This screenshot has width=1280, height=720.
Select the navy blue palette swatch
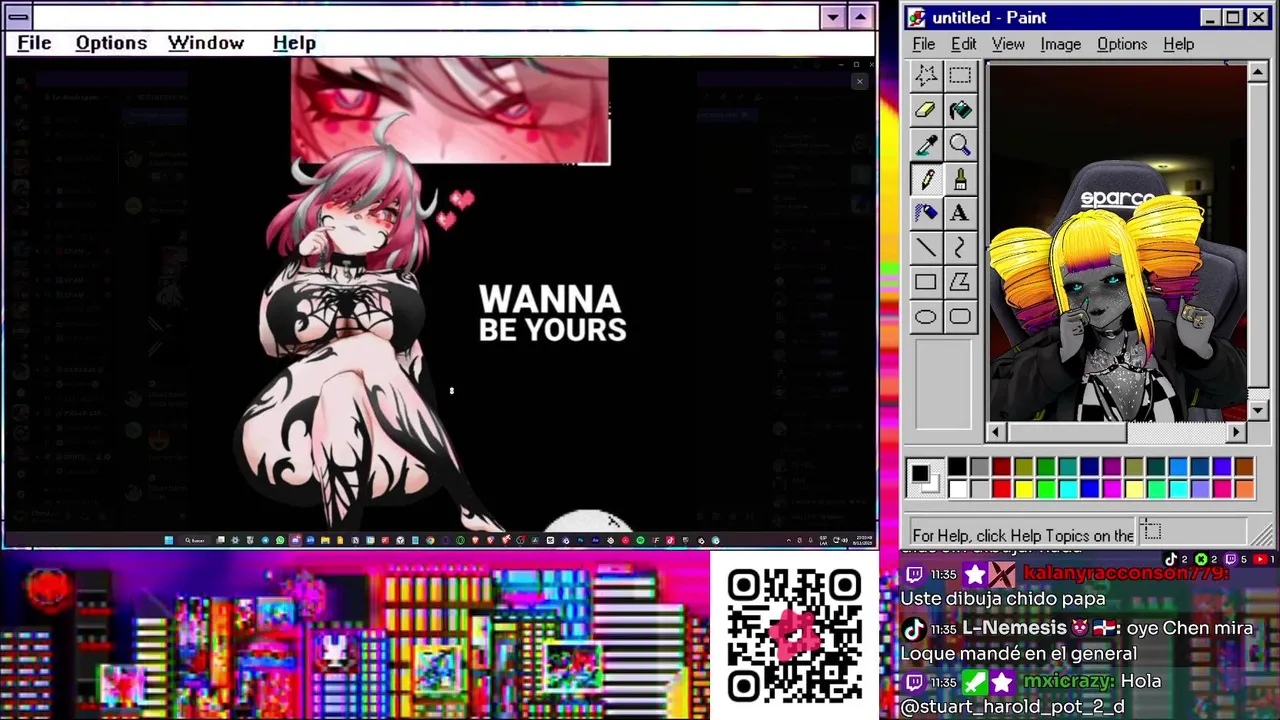[1089, 467]
